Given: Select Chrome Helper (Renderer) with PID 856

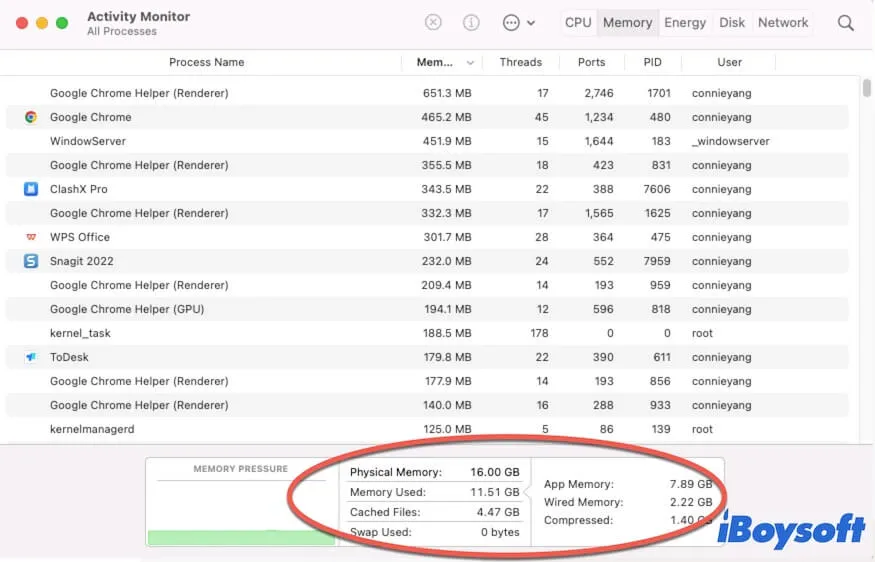Looking at the screenshot, I should [427, 381].
